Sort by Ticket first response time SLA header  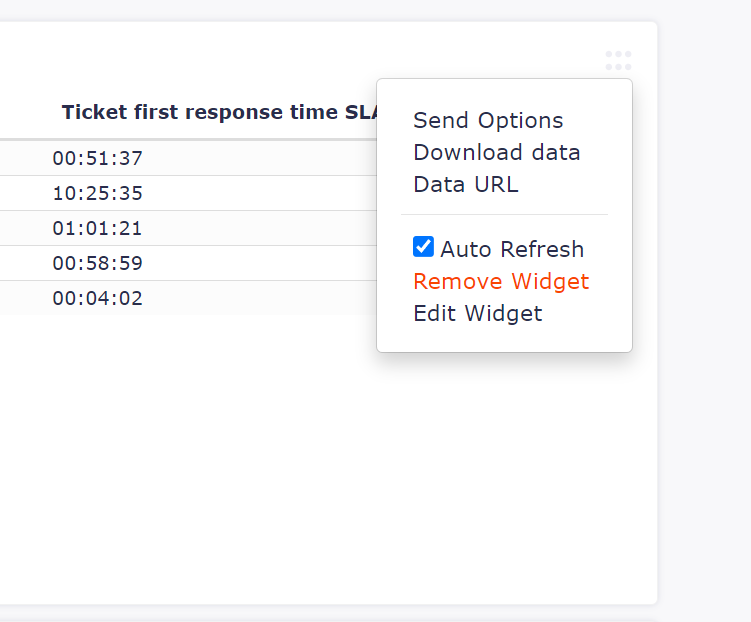click(x=220, y=112)
